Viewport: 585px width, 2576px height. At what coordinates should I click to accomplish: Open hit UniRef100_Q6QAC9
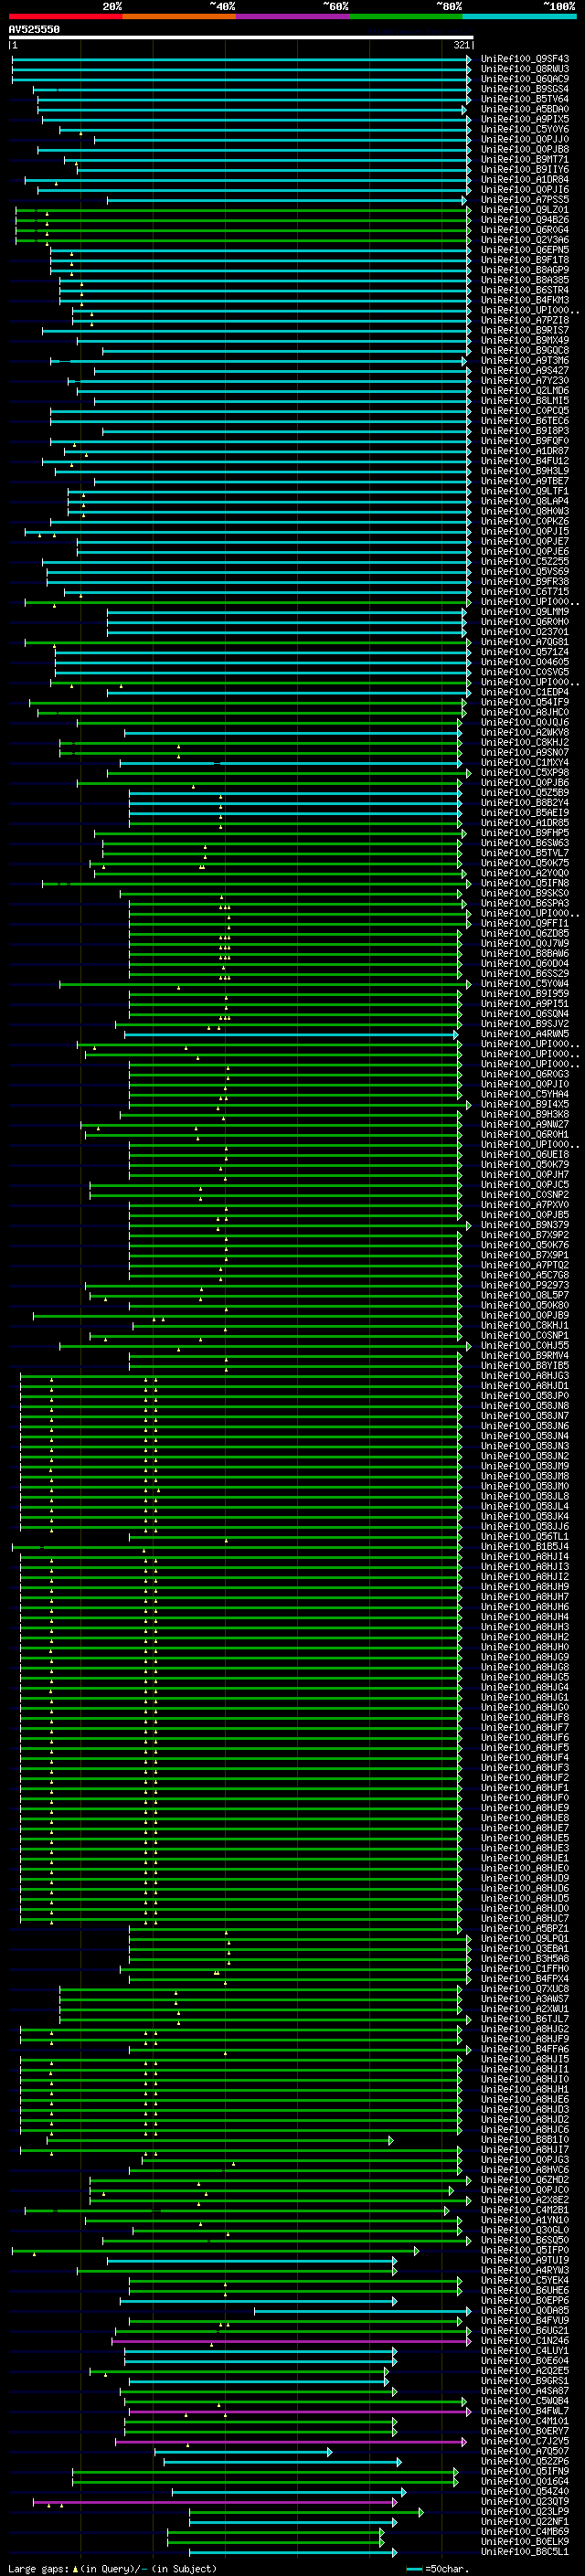(525, 79)
